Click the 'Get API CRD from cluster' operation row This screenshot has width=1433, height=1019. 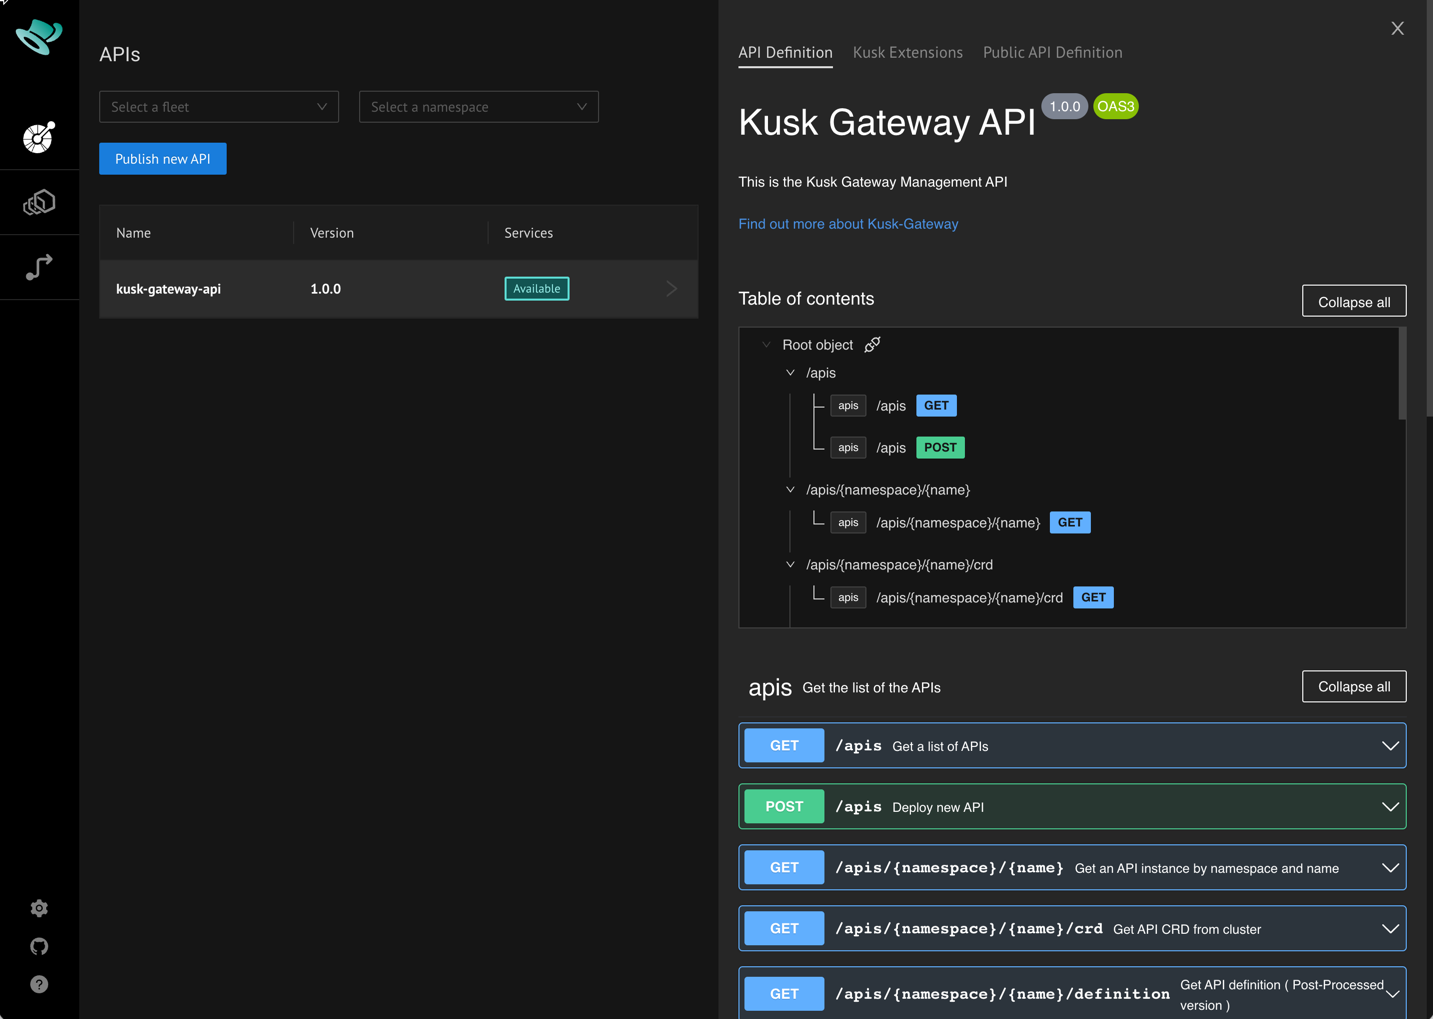click(1072, 929)
